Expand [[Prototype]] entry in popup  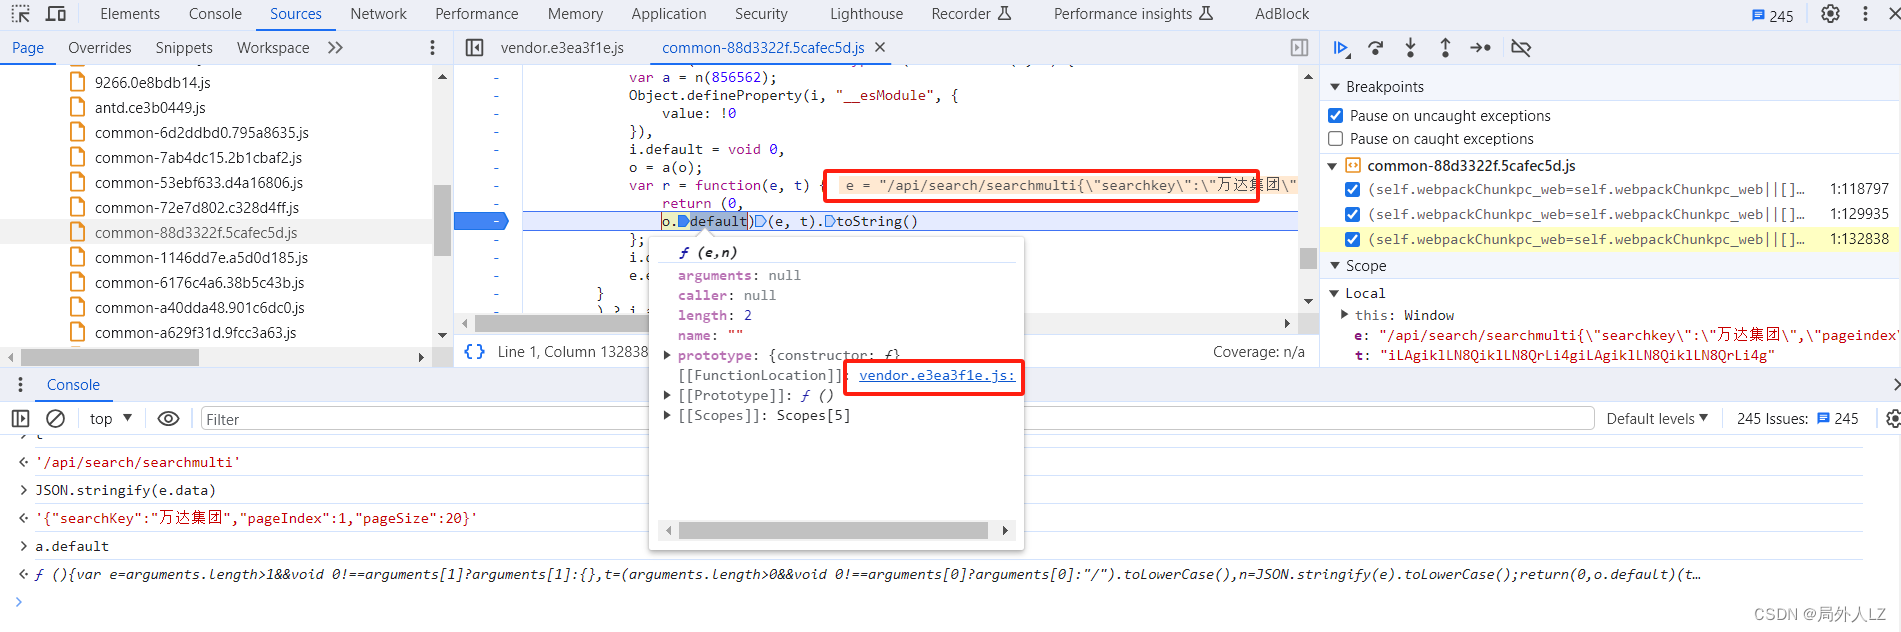(x=667, y=395)
